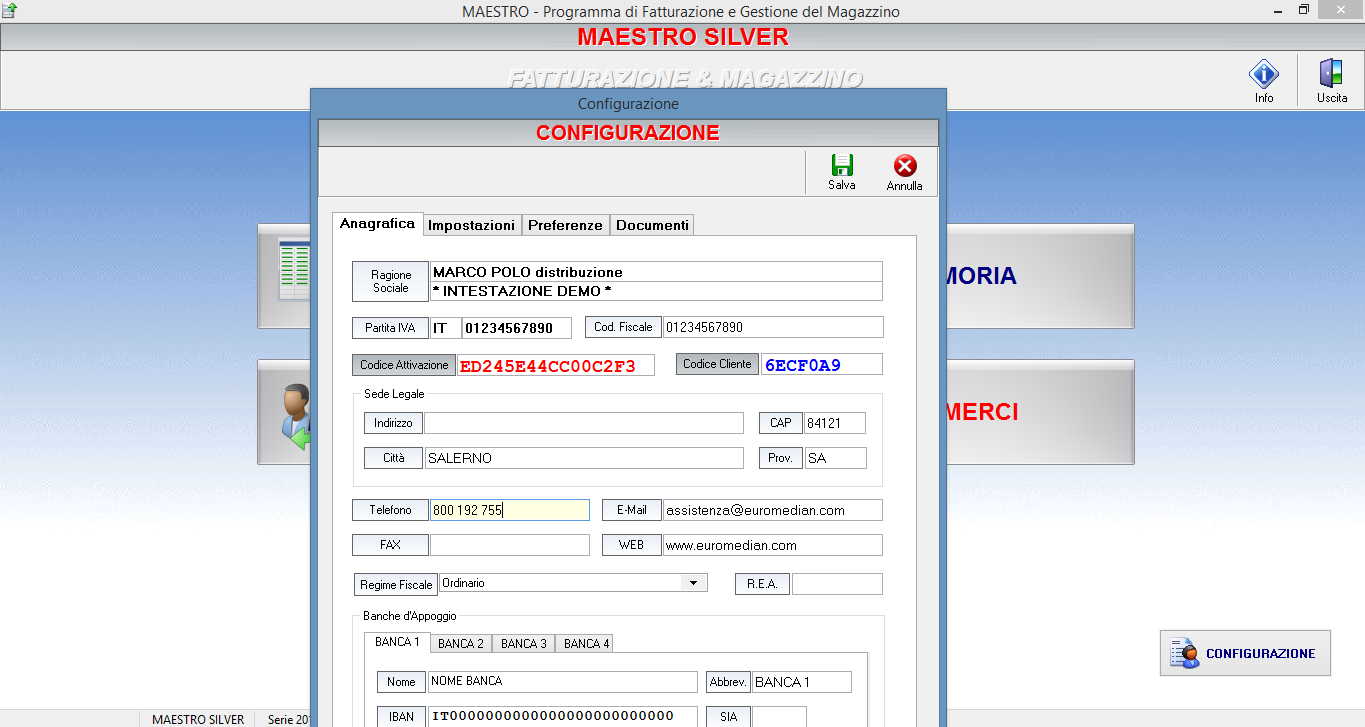Select the BANCA 1 tab
The image size is (1365, 727).
click(x=397, y=642)
